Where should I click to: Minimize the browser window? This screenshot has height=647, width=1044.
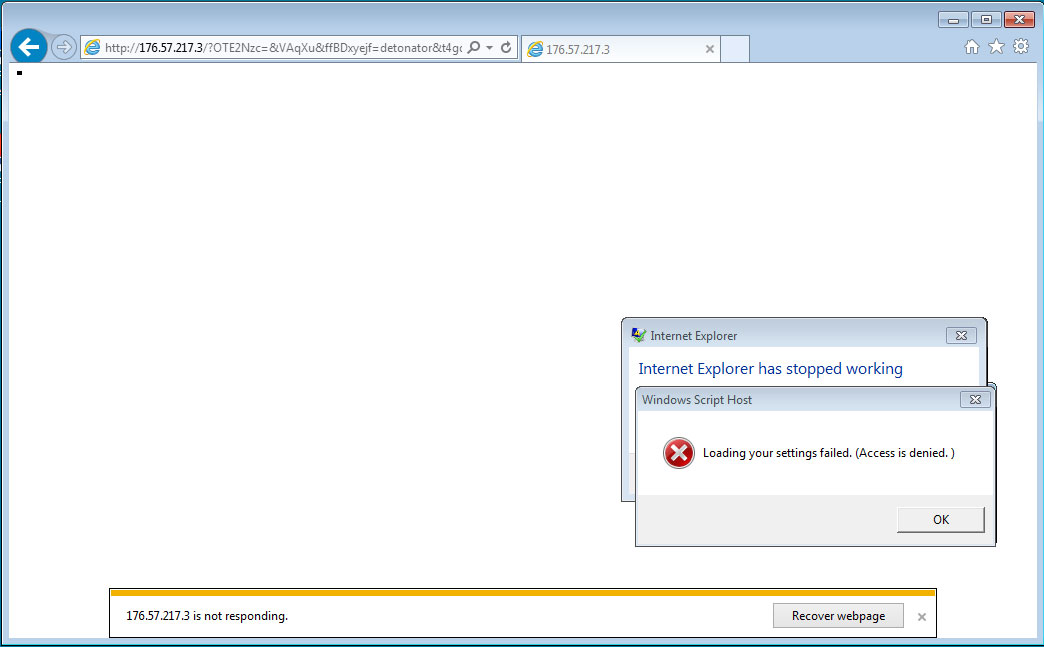[x=953, y=20]
